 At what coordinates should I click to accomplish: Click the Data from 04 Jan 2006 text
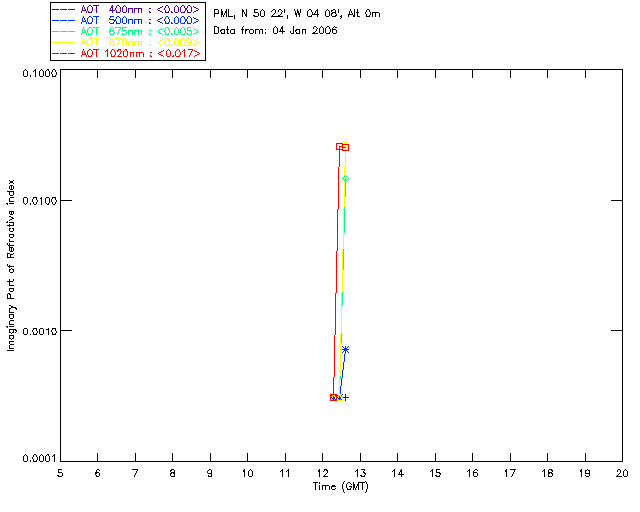[x=275, y=31]
